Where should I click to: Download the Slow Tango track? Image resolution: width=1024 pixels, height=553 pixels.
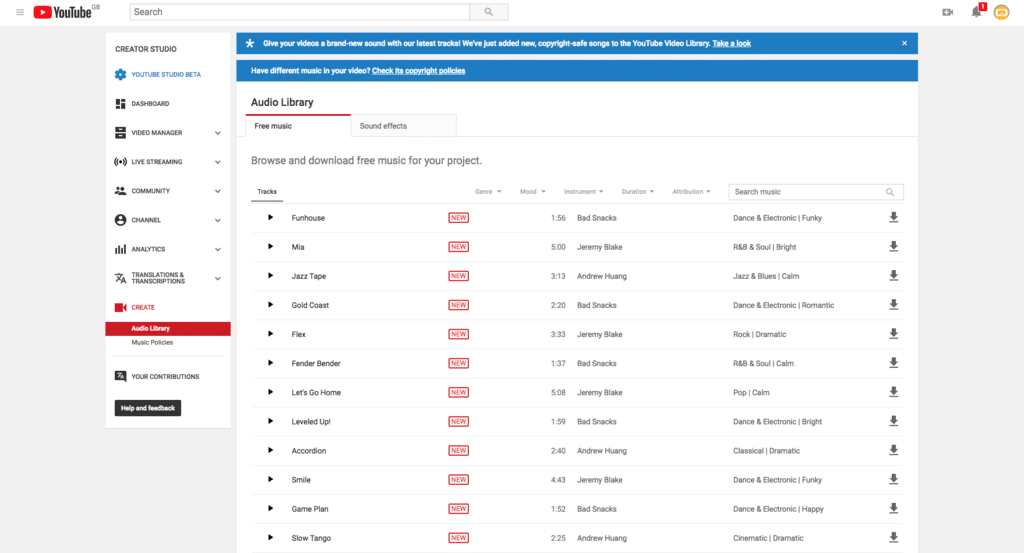pos(893,537)
